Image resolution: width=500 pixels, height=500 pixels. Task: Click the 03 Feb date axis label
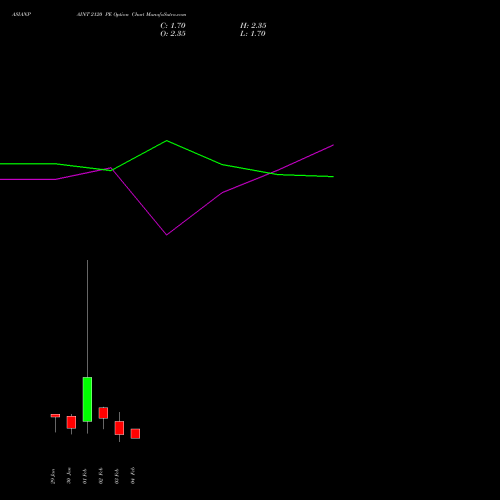pos(117,476)
